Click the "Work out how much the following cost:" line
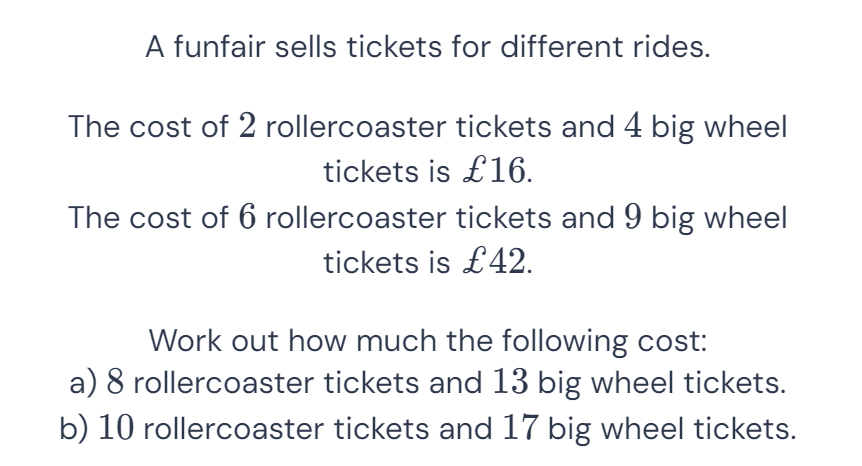Image resolution: width=862 pixels, height=466 pixels. [428, 341]
